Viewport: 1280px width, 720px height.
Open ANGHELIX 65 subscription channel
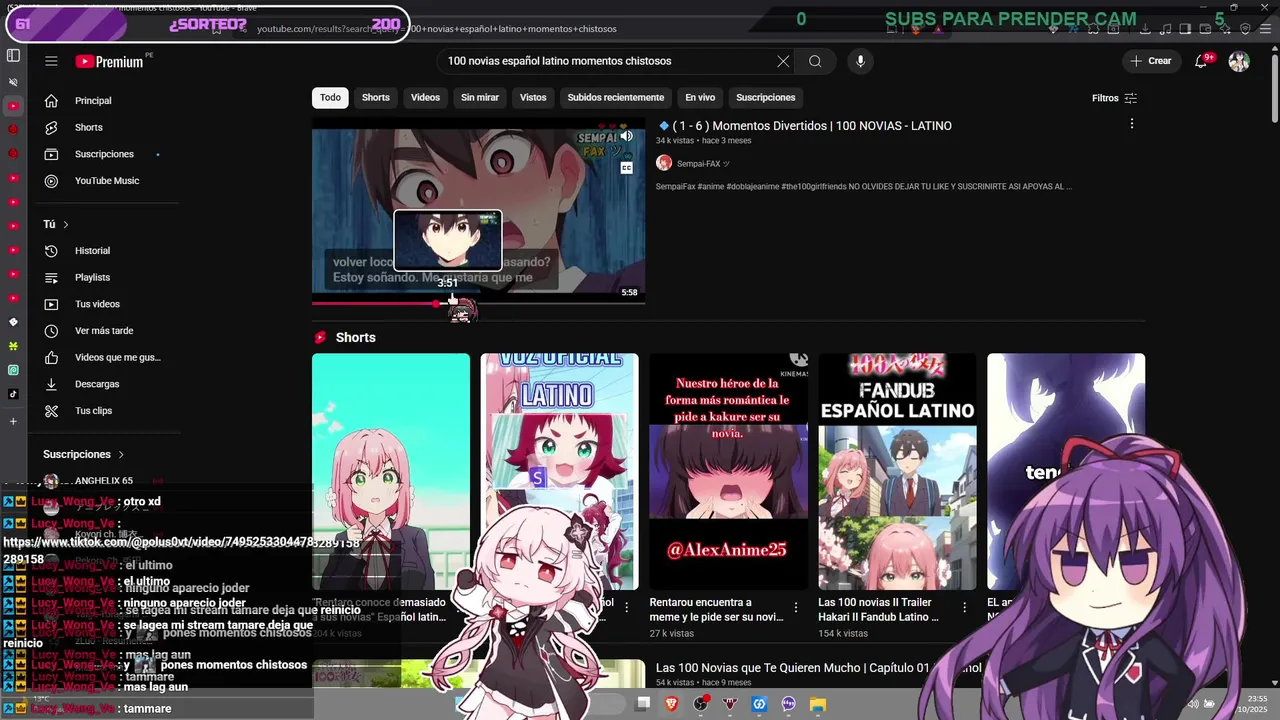pyautogui.click(x=102, y=481)
